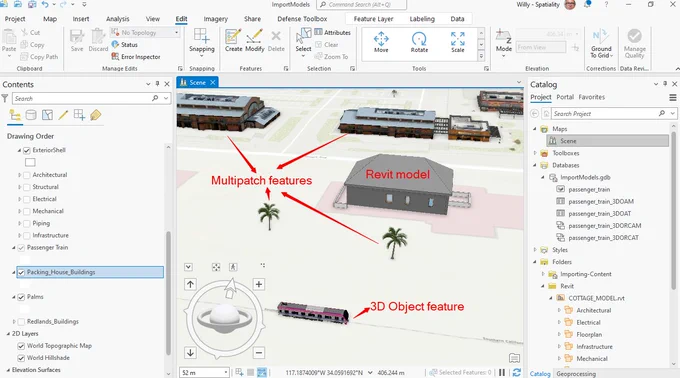Collapse the COTTAGE_MODEL.rvt node
This screenshot has height=378, width=680.
pyautogui.click(x=551, y=298)
